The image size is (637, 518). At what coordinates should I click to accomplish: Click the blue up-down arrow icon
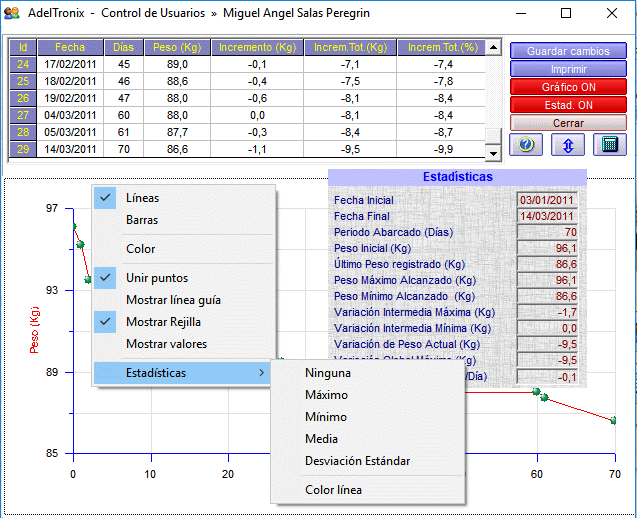point(567,144)
